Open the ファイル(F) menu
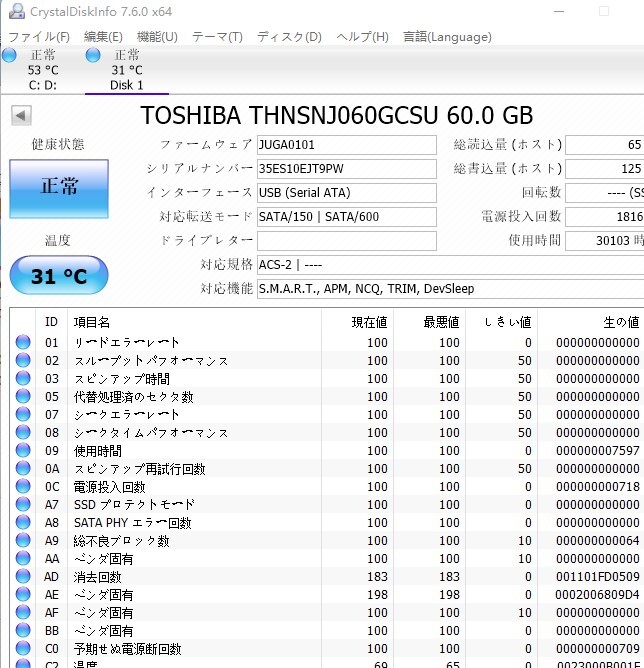The width and height of the screenshot is (644, 668). pos(39,37)
